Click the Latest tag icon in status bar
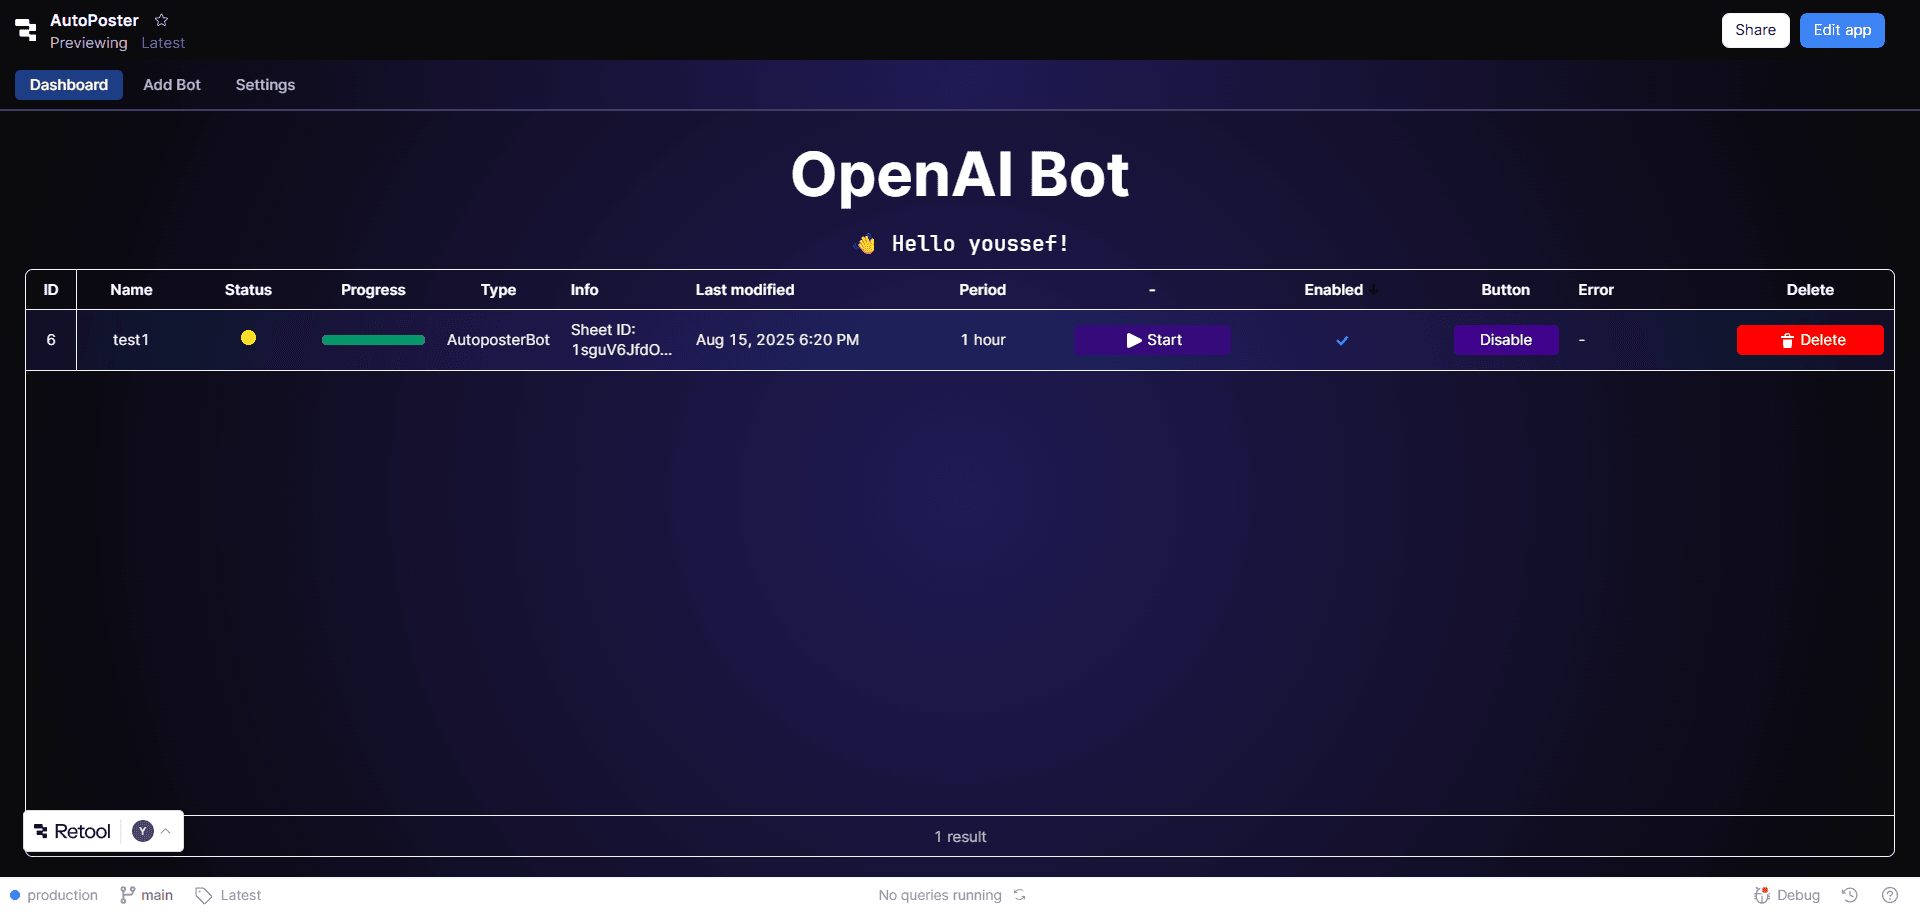Image resolution: width=1920 pixels, height=912 pixels. pyautogui.click(x=204, y=895)
